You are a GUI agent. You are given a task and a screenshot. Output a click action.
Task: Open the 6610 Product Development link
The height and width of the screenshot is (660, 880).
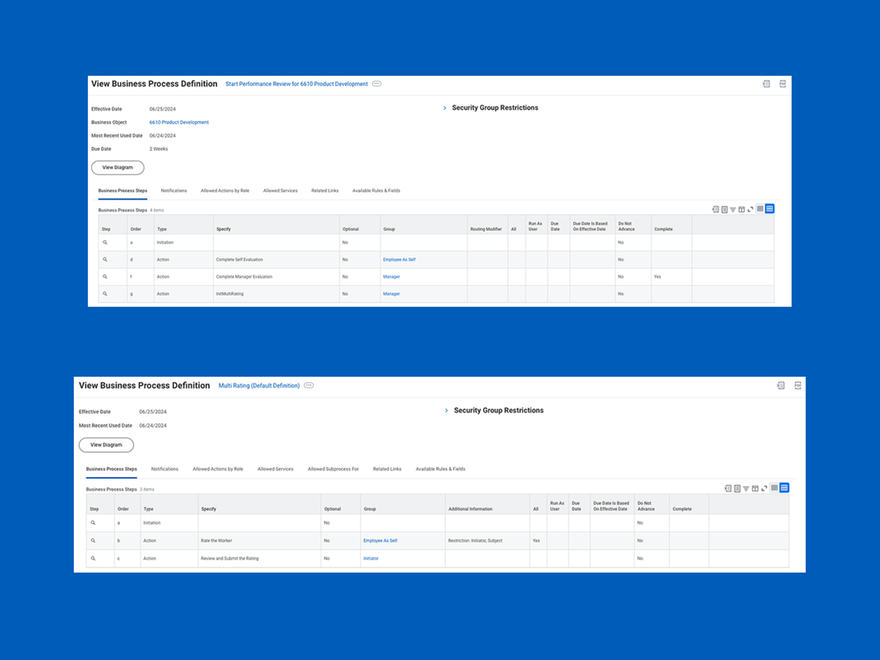(178, 121)
